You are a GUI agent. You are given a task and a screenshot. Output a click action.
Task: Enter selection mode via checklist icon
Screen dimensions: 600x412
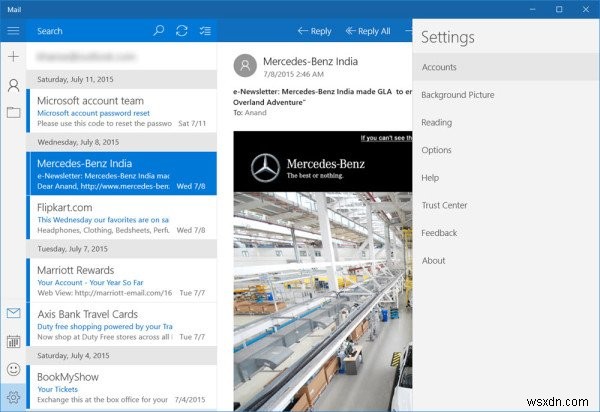pos(205,31)
